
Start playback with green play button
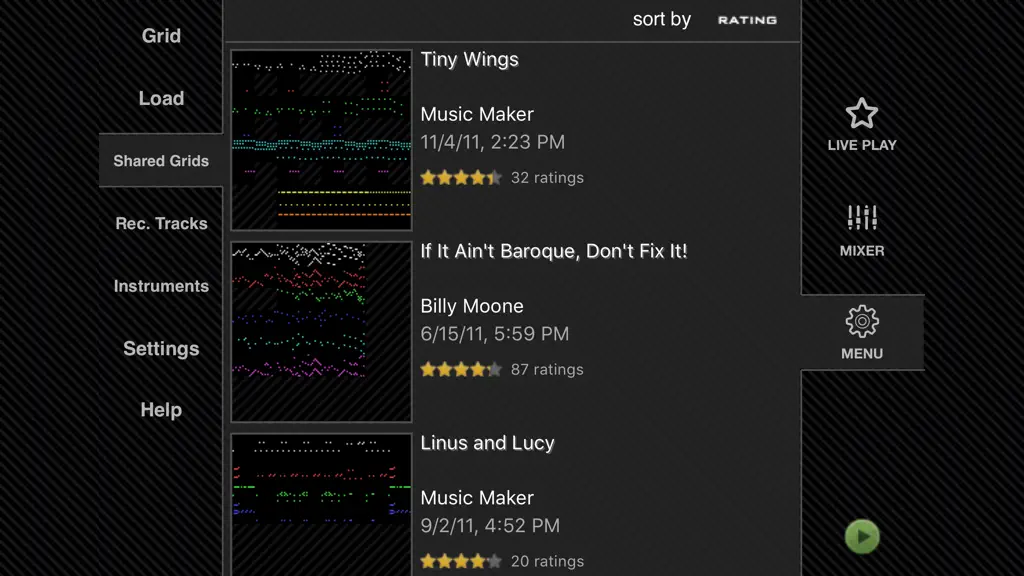862,537
